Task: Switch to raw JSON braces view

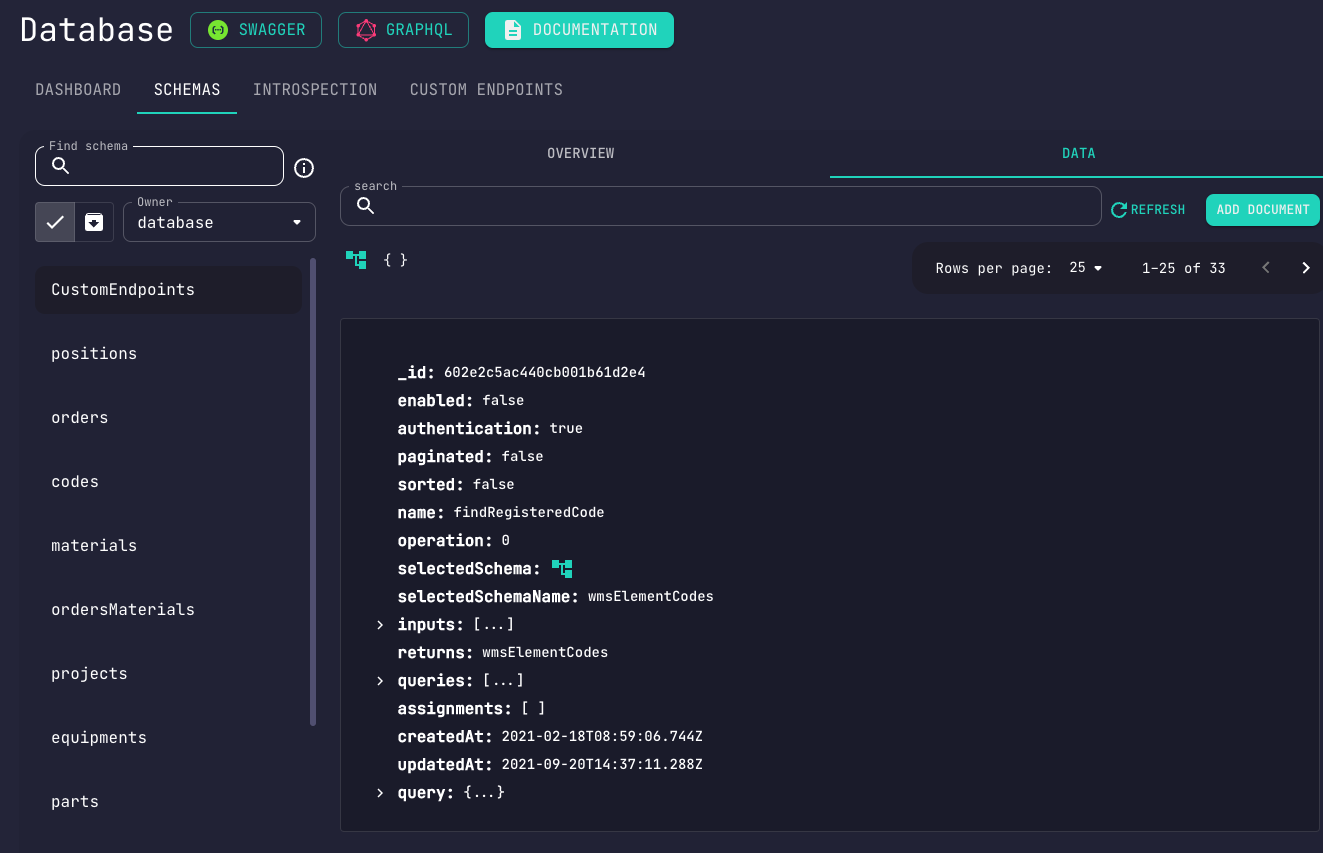Action: pyautogui.click(x=396, y=259)
